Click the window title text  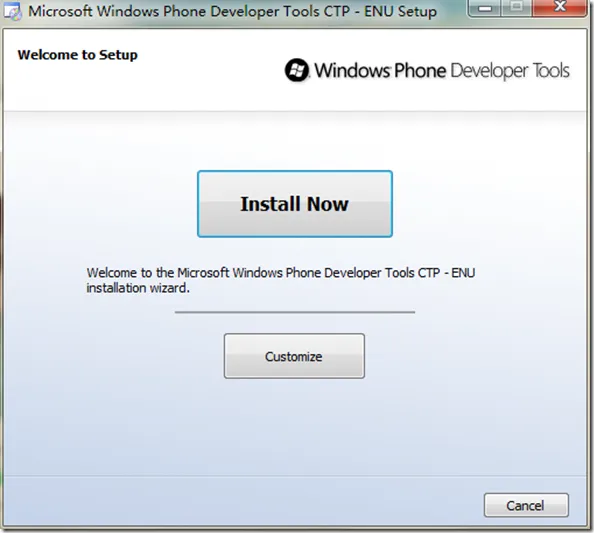pyautogui.click(x=232, y=11)
